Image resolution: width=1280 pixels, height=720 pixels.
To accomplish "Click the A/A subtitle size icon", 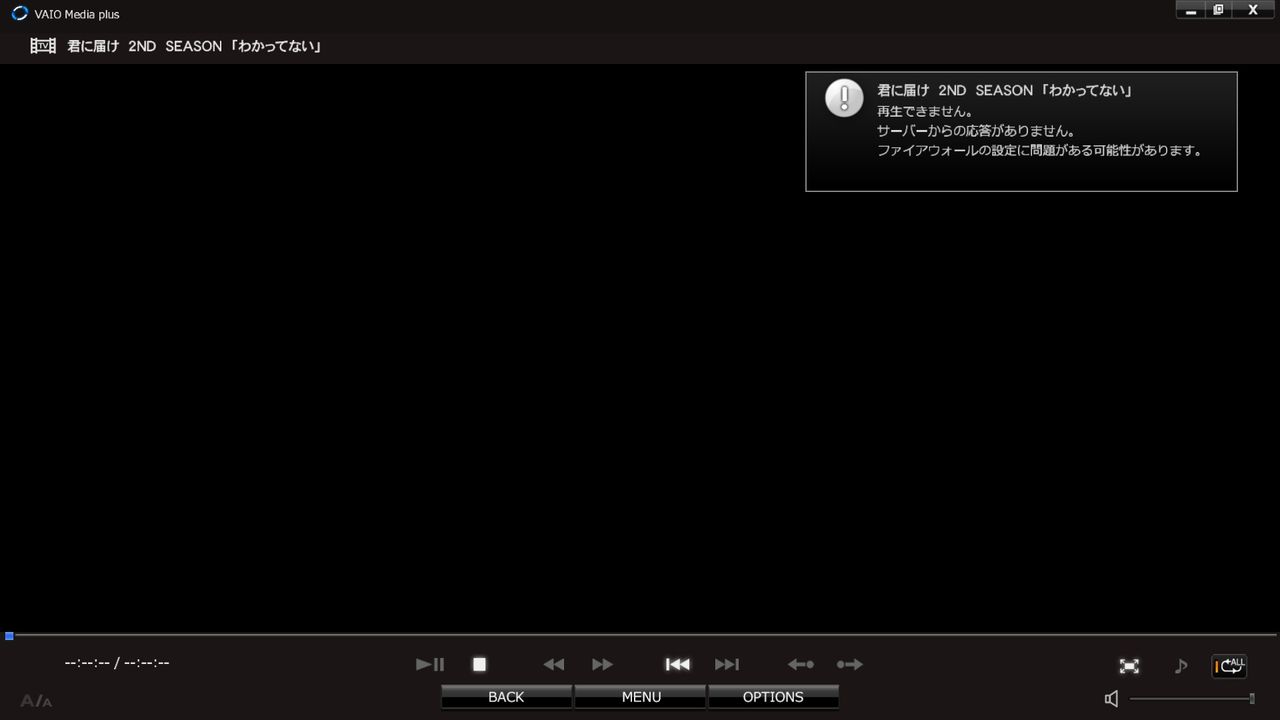I will point(38,700).
